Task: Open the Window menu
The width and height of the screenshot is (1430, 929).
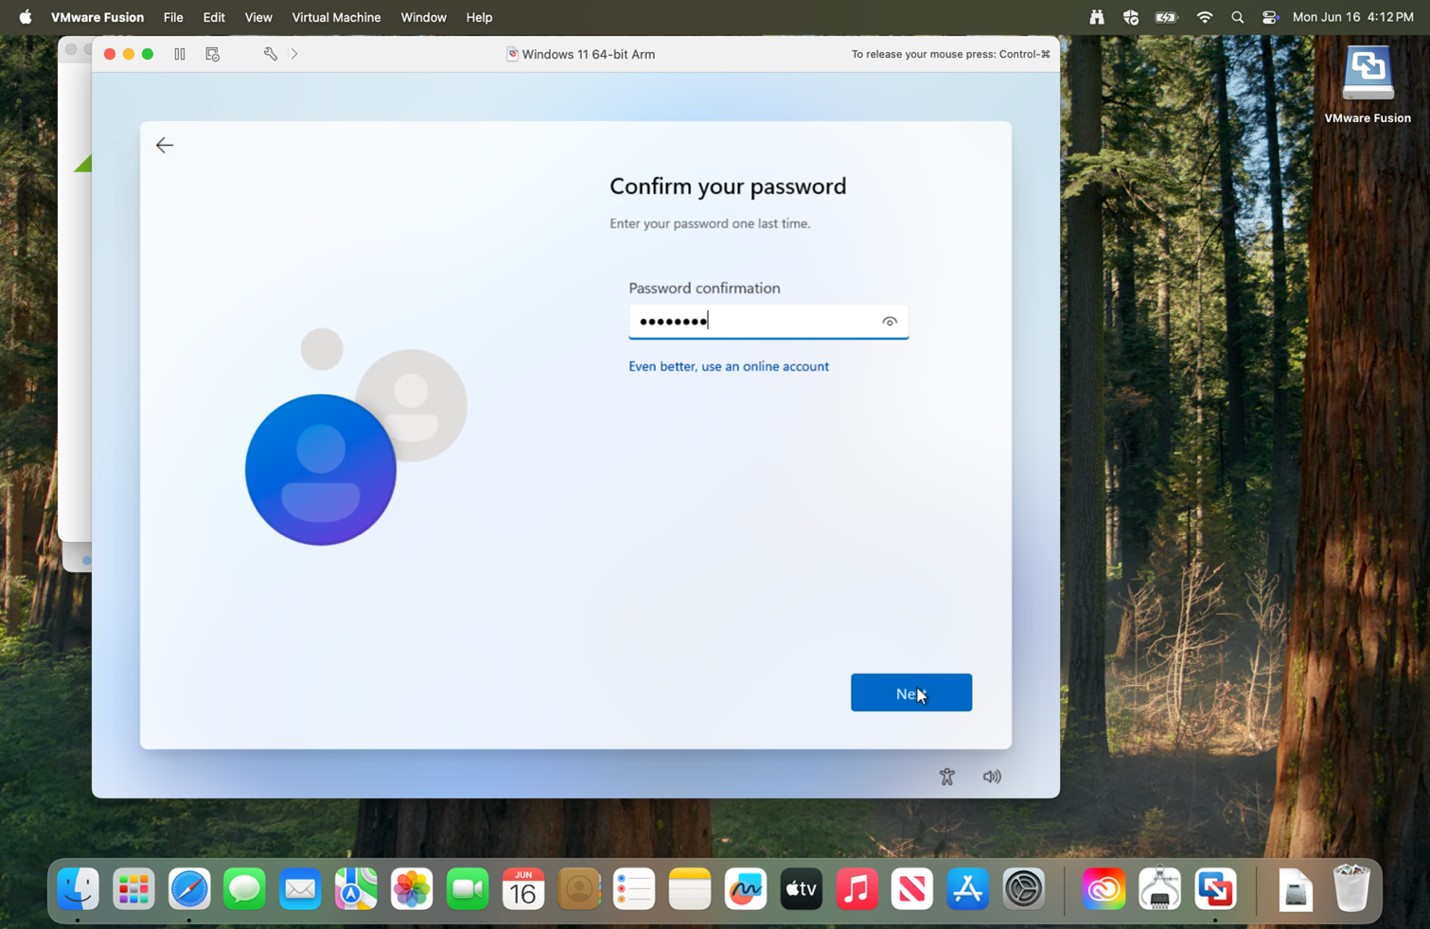Action: pos(423,17)
